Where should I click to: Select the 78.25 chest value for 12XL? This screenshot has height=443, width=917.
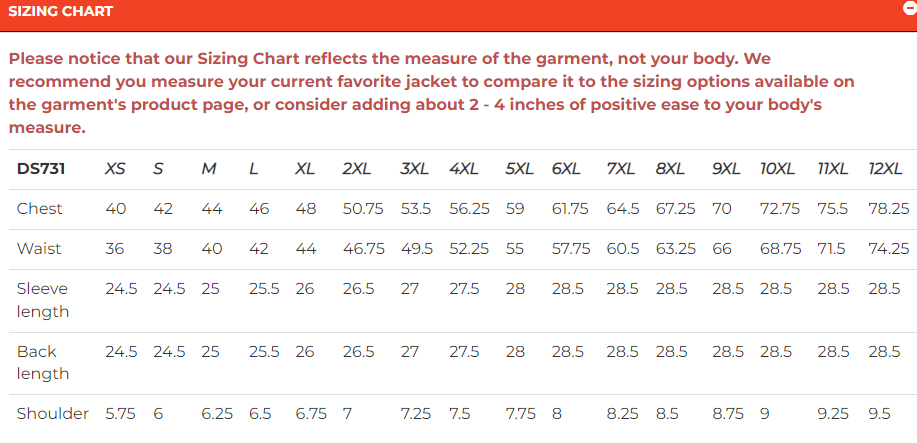pos(888,209)
